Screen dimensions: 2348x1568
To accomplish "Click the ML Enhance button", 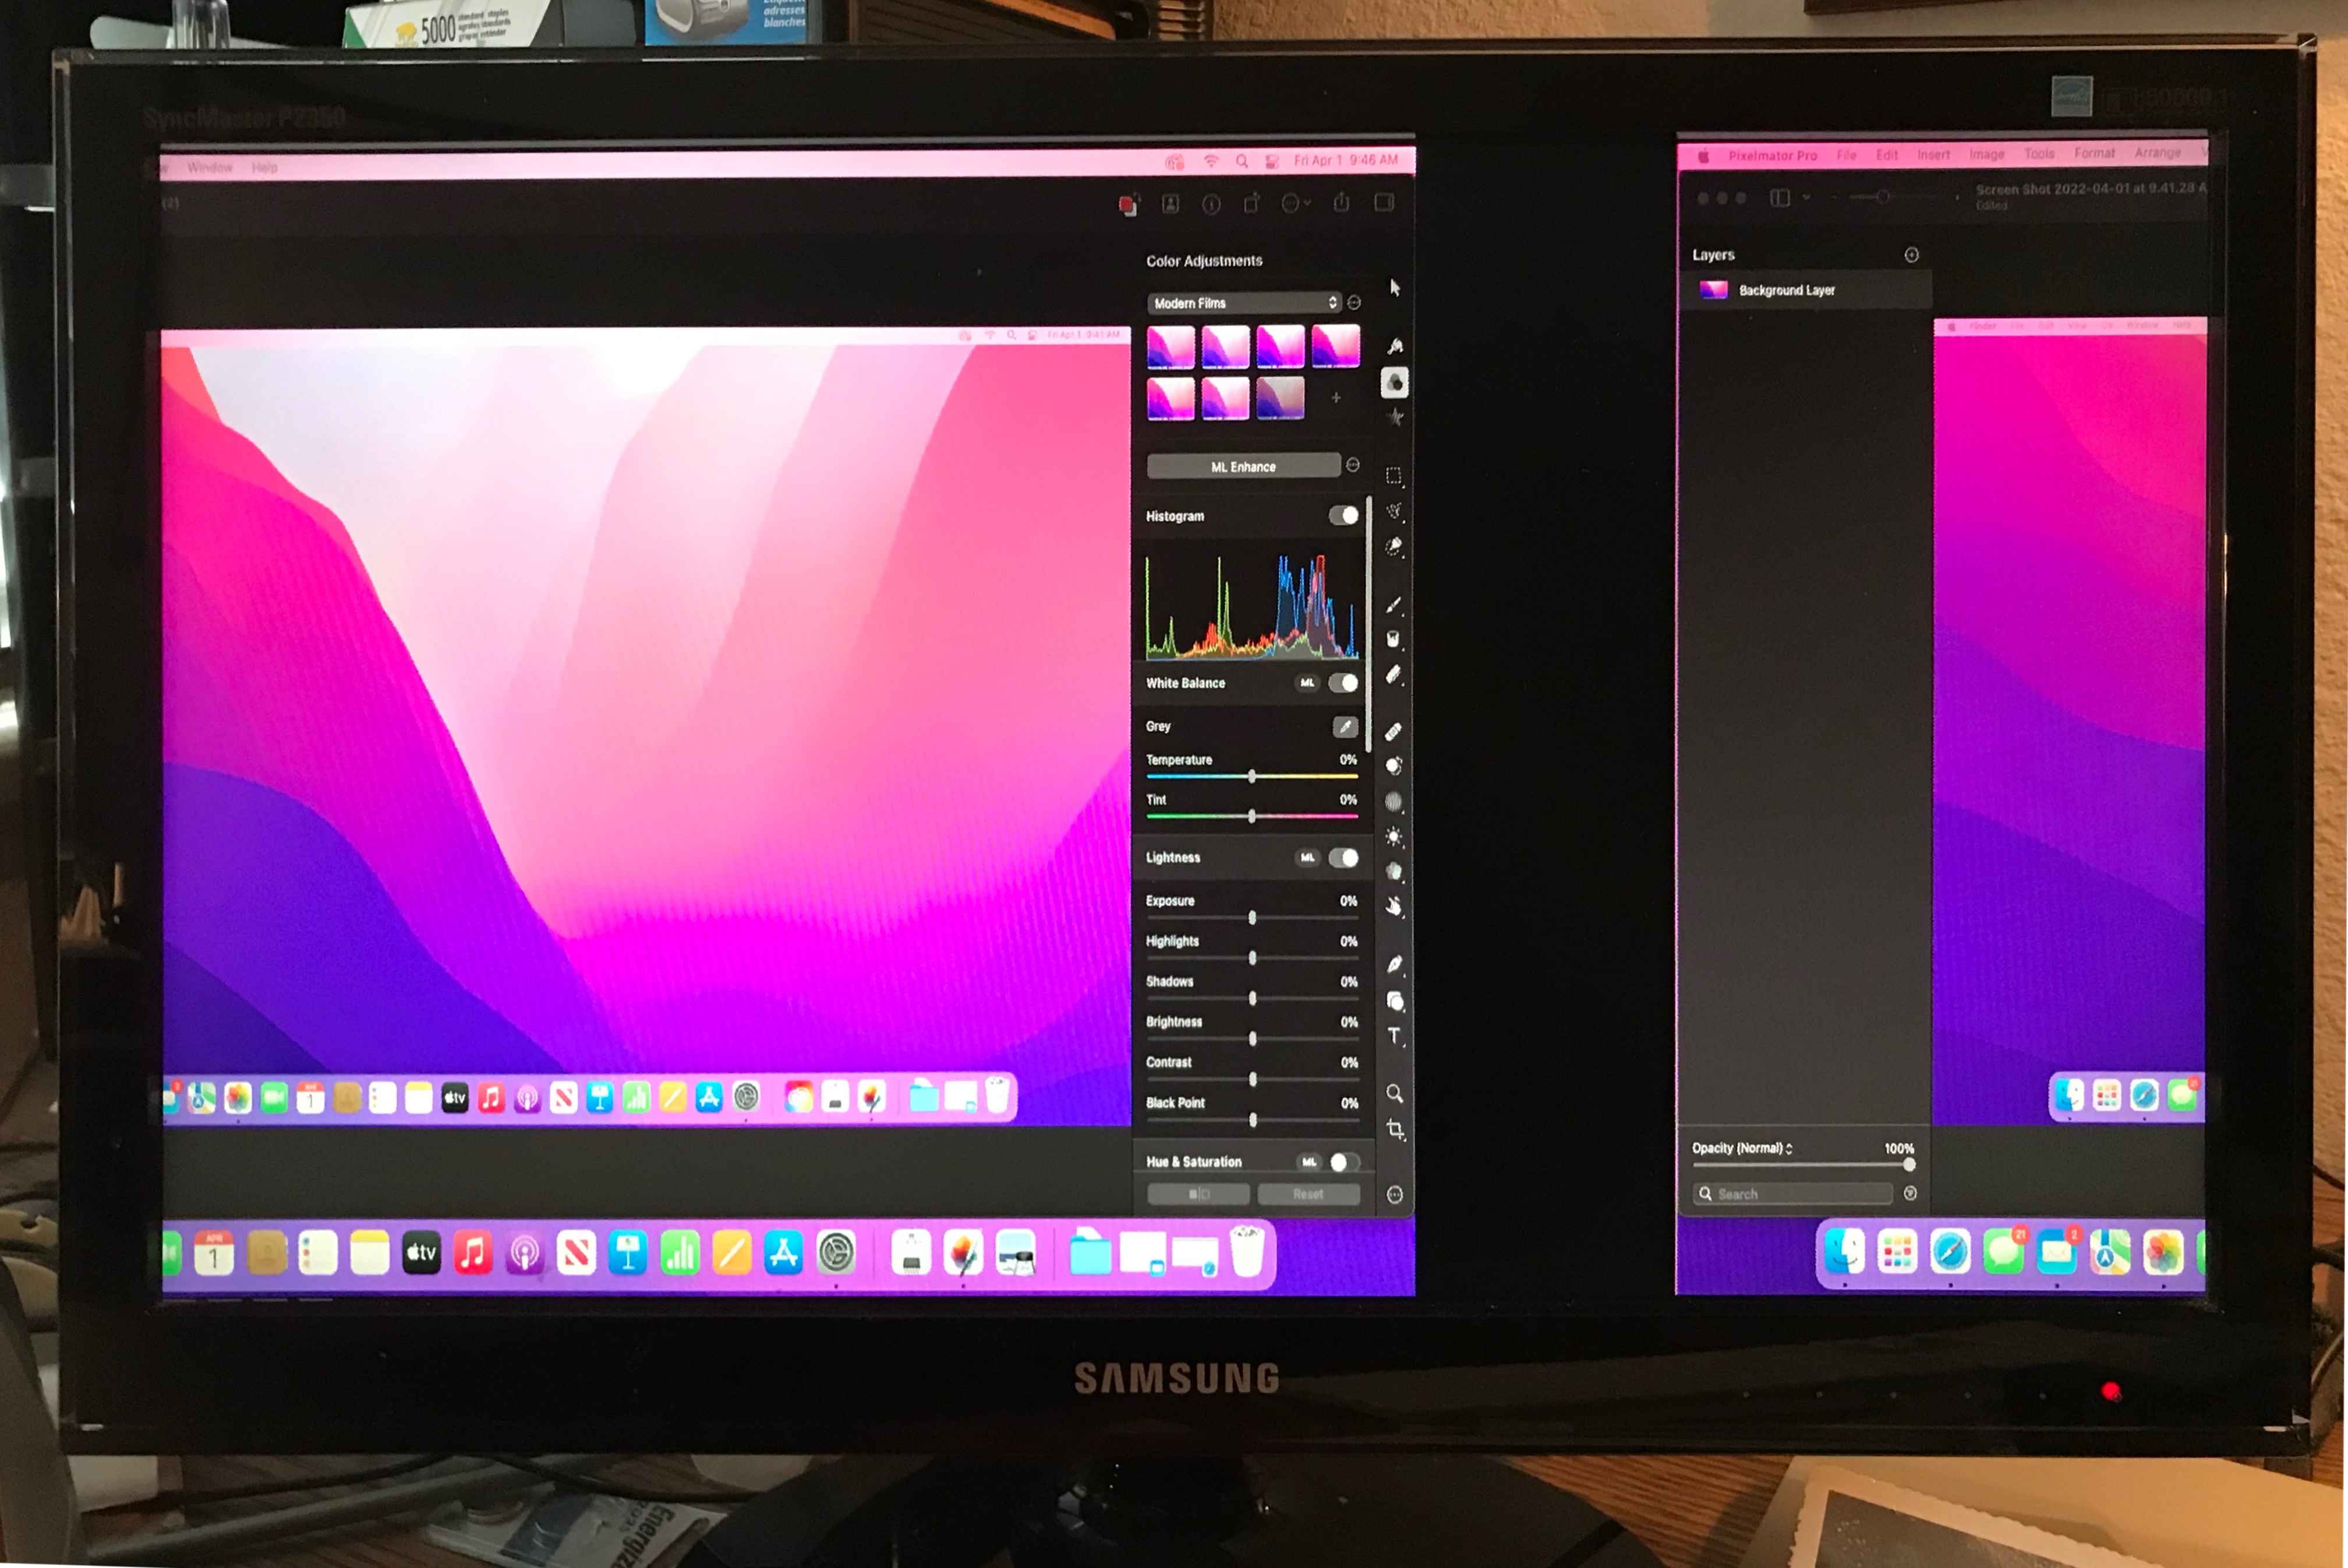I will [x=1243, y=466].
